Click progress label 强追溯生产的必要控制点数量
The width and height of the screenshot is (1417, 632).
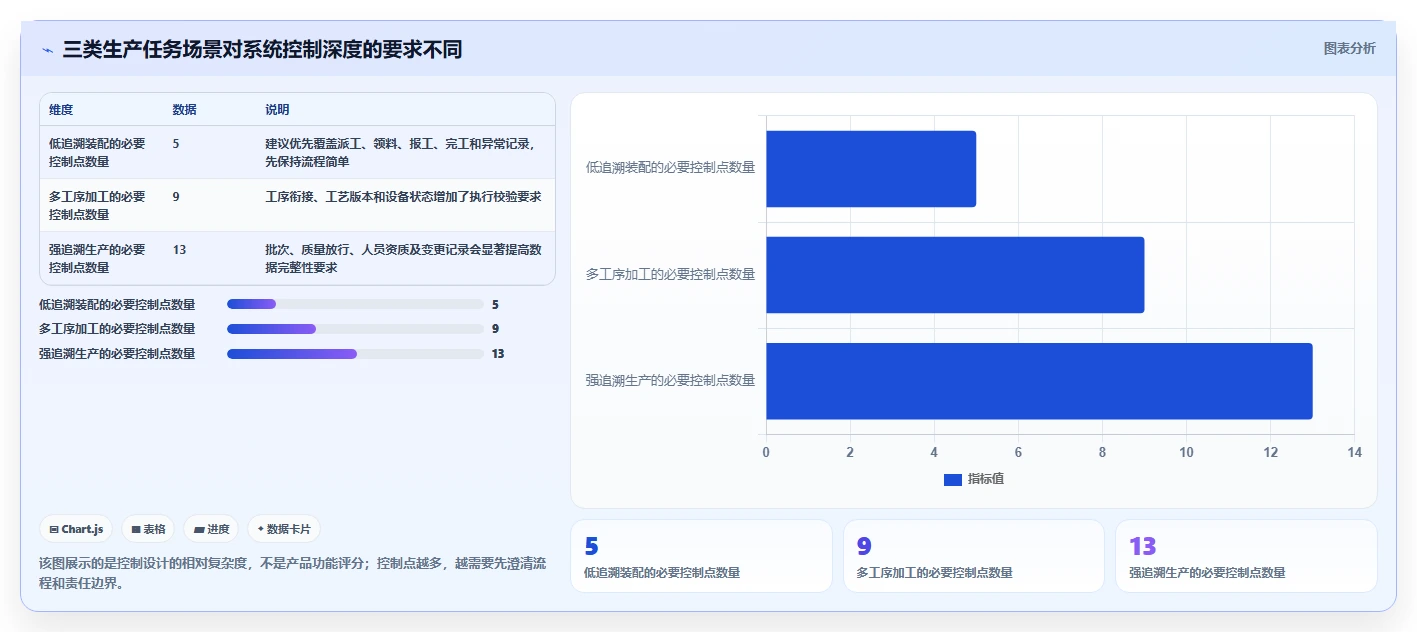(117, 354)
